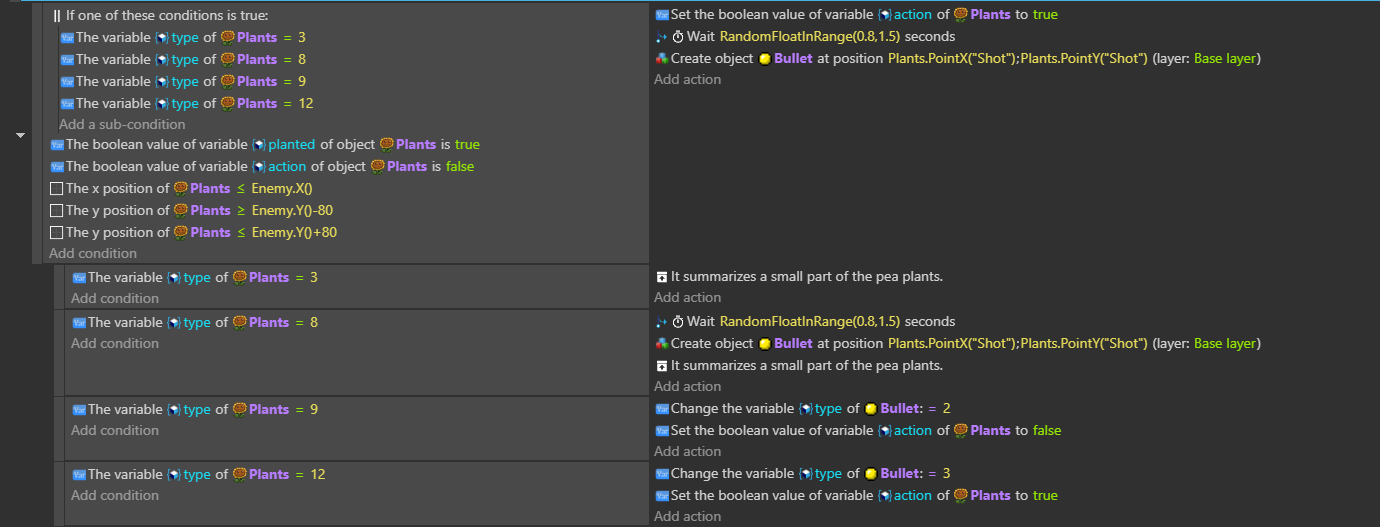Screen dimensions: 1380x527
Task: Click the 'action' variable name in the 'is false' condition
Action: [287, 167]
